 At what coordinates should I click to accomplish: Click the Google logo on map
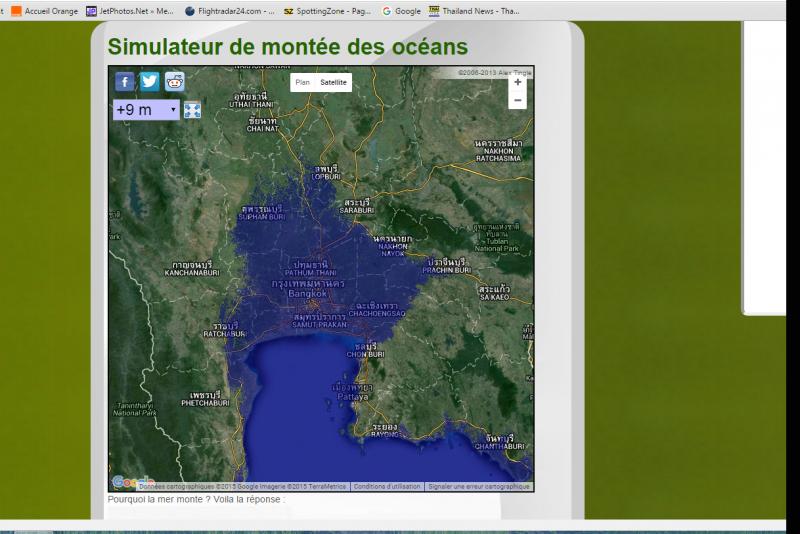click(133, 482)
